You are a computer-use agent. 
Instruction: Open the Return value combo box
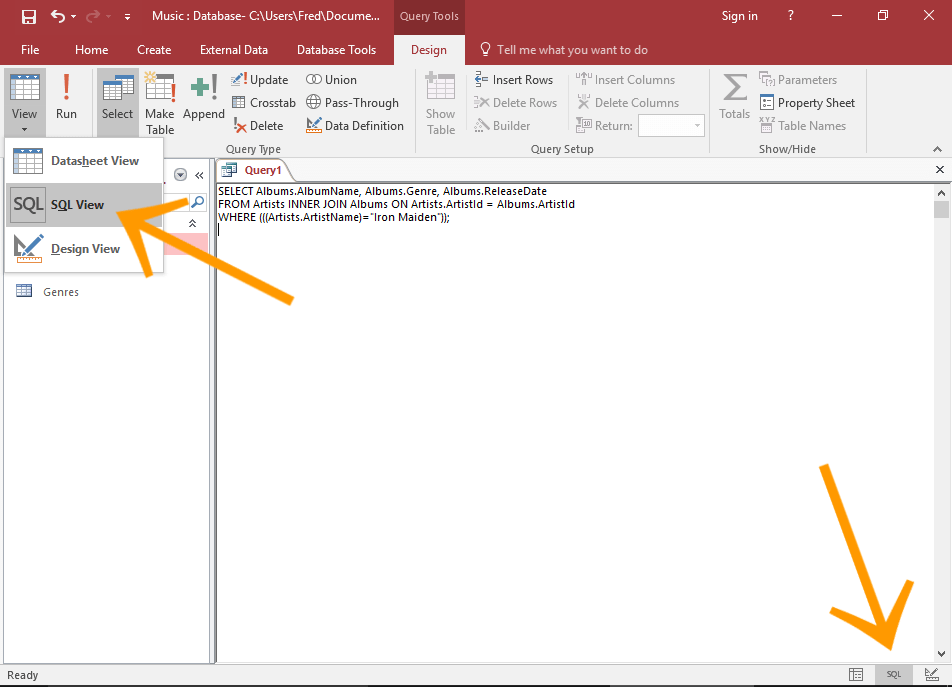(670, 125)
